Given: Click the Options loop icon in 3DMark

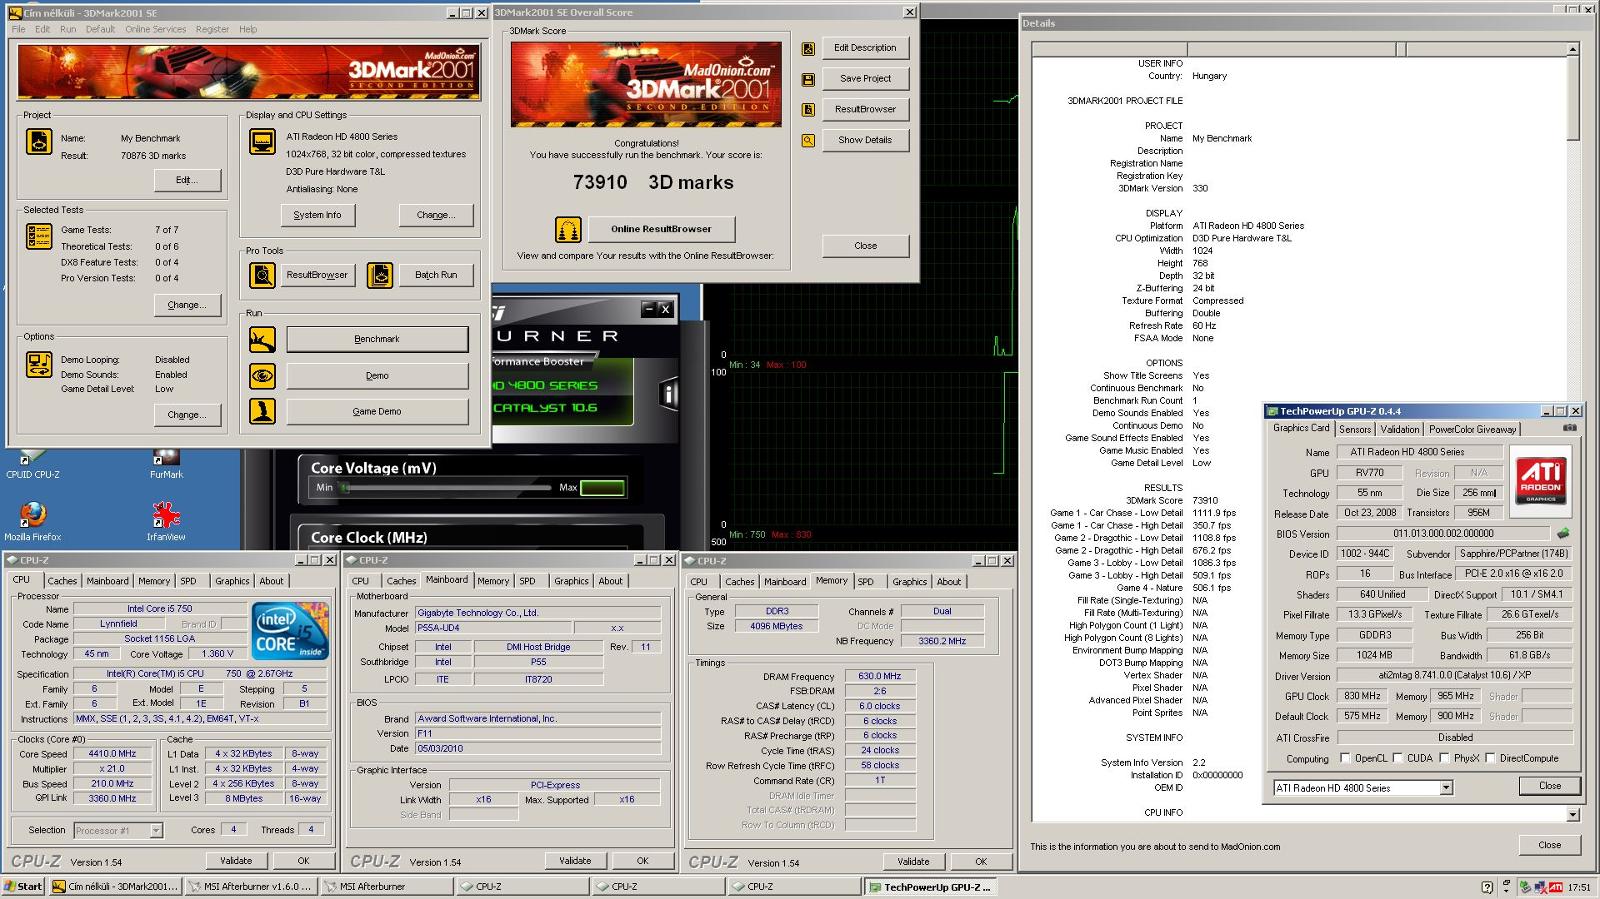Looking at the screenshot, I should (39, 365).
